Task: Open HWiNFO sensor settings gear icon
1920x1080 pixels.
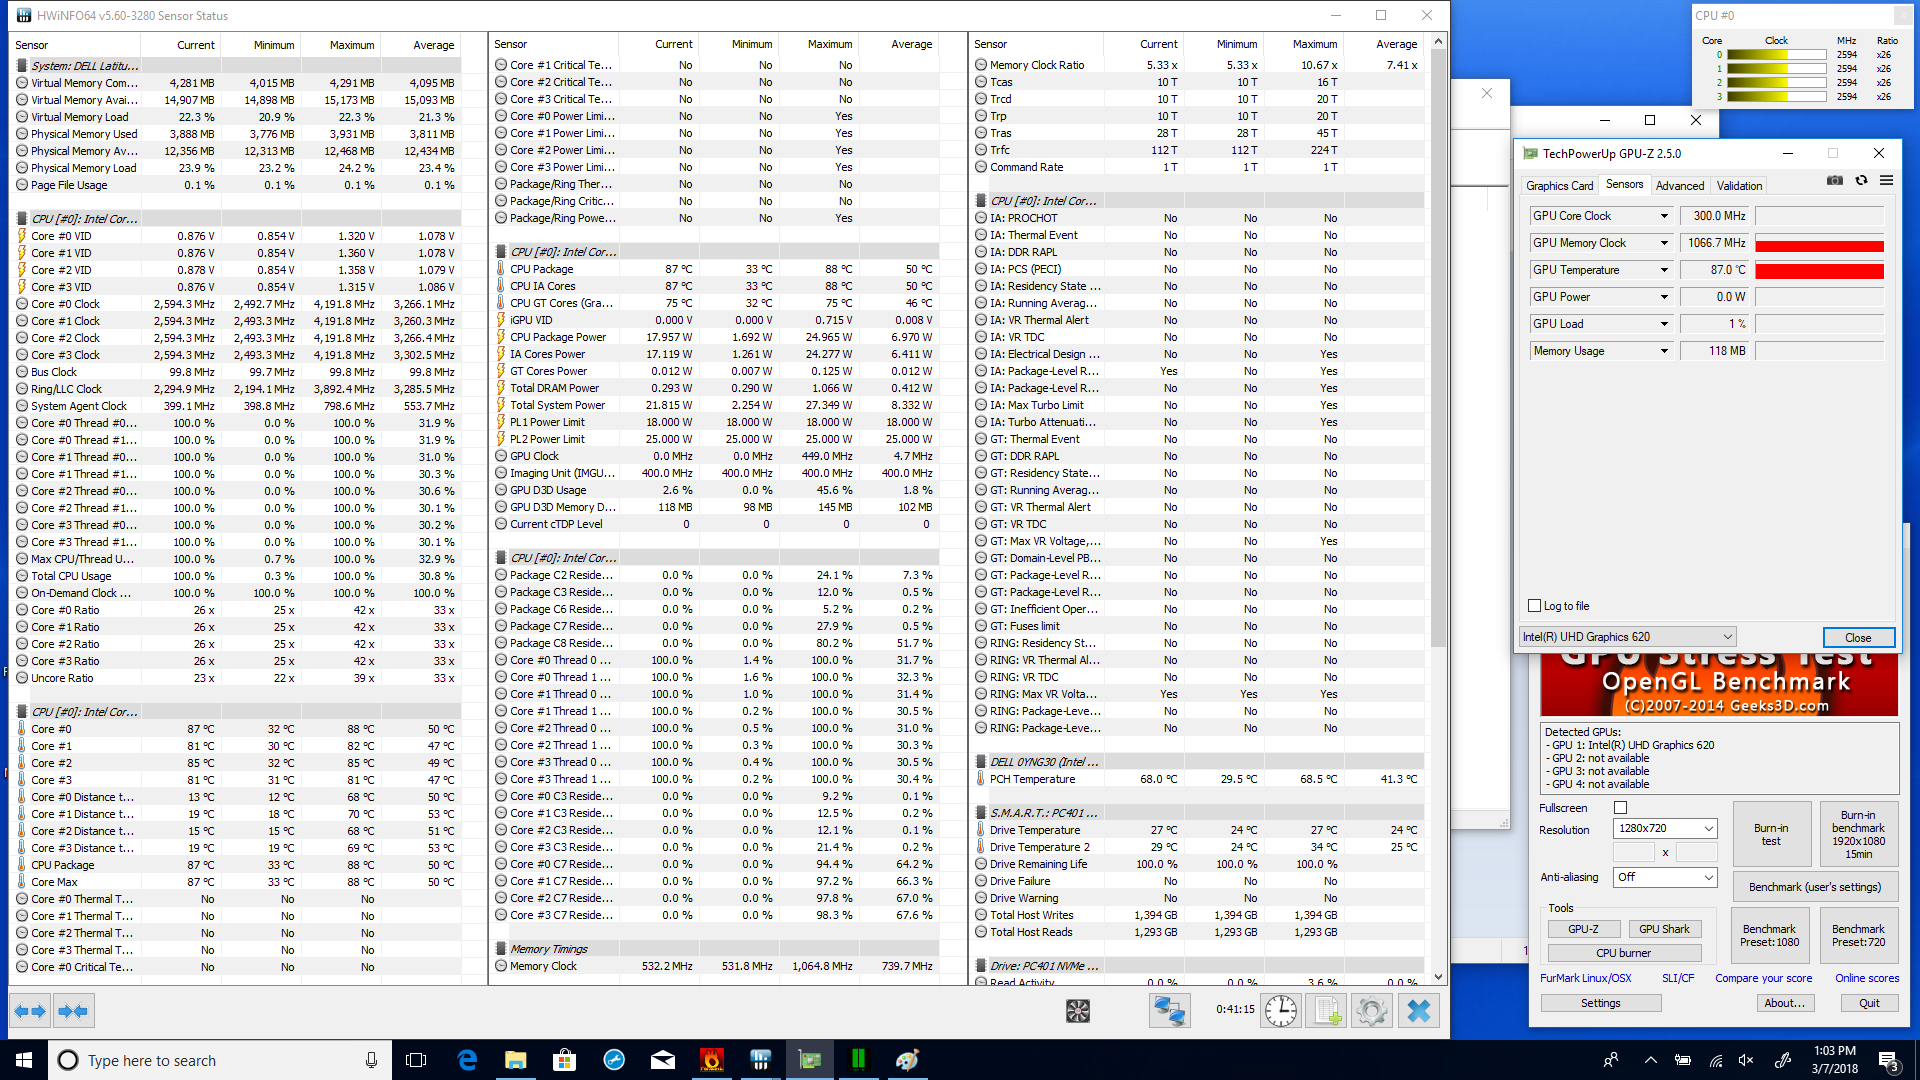Action: [x=1372, y=1012]
